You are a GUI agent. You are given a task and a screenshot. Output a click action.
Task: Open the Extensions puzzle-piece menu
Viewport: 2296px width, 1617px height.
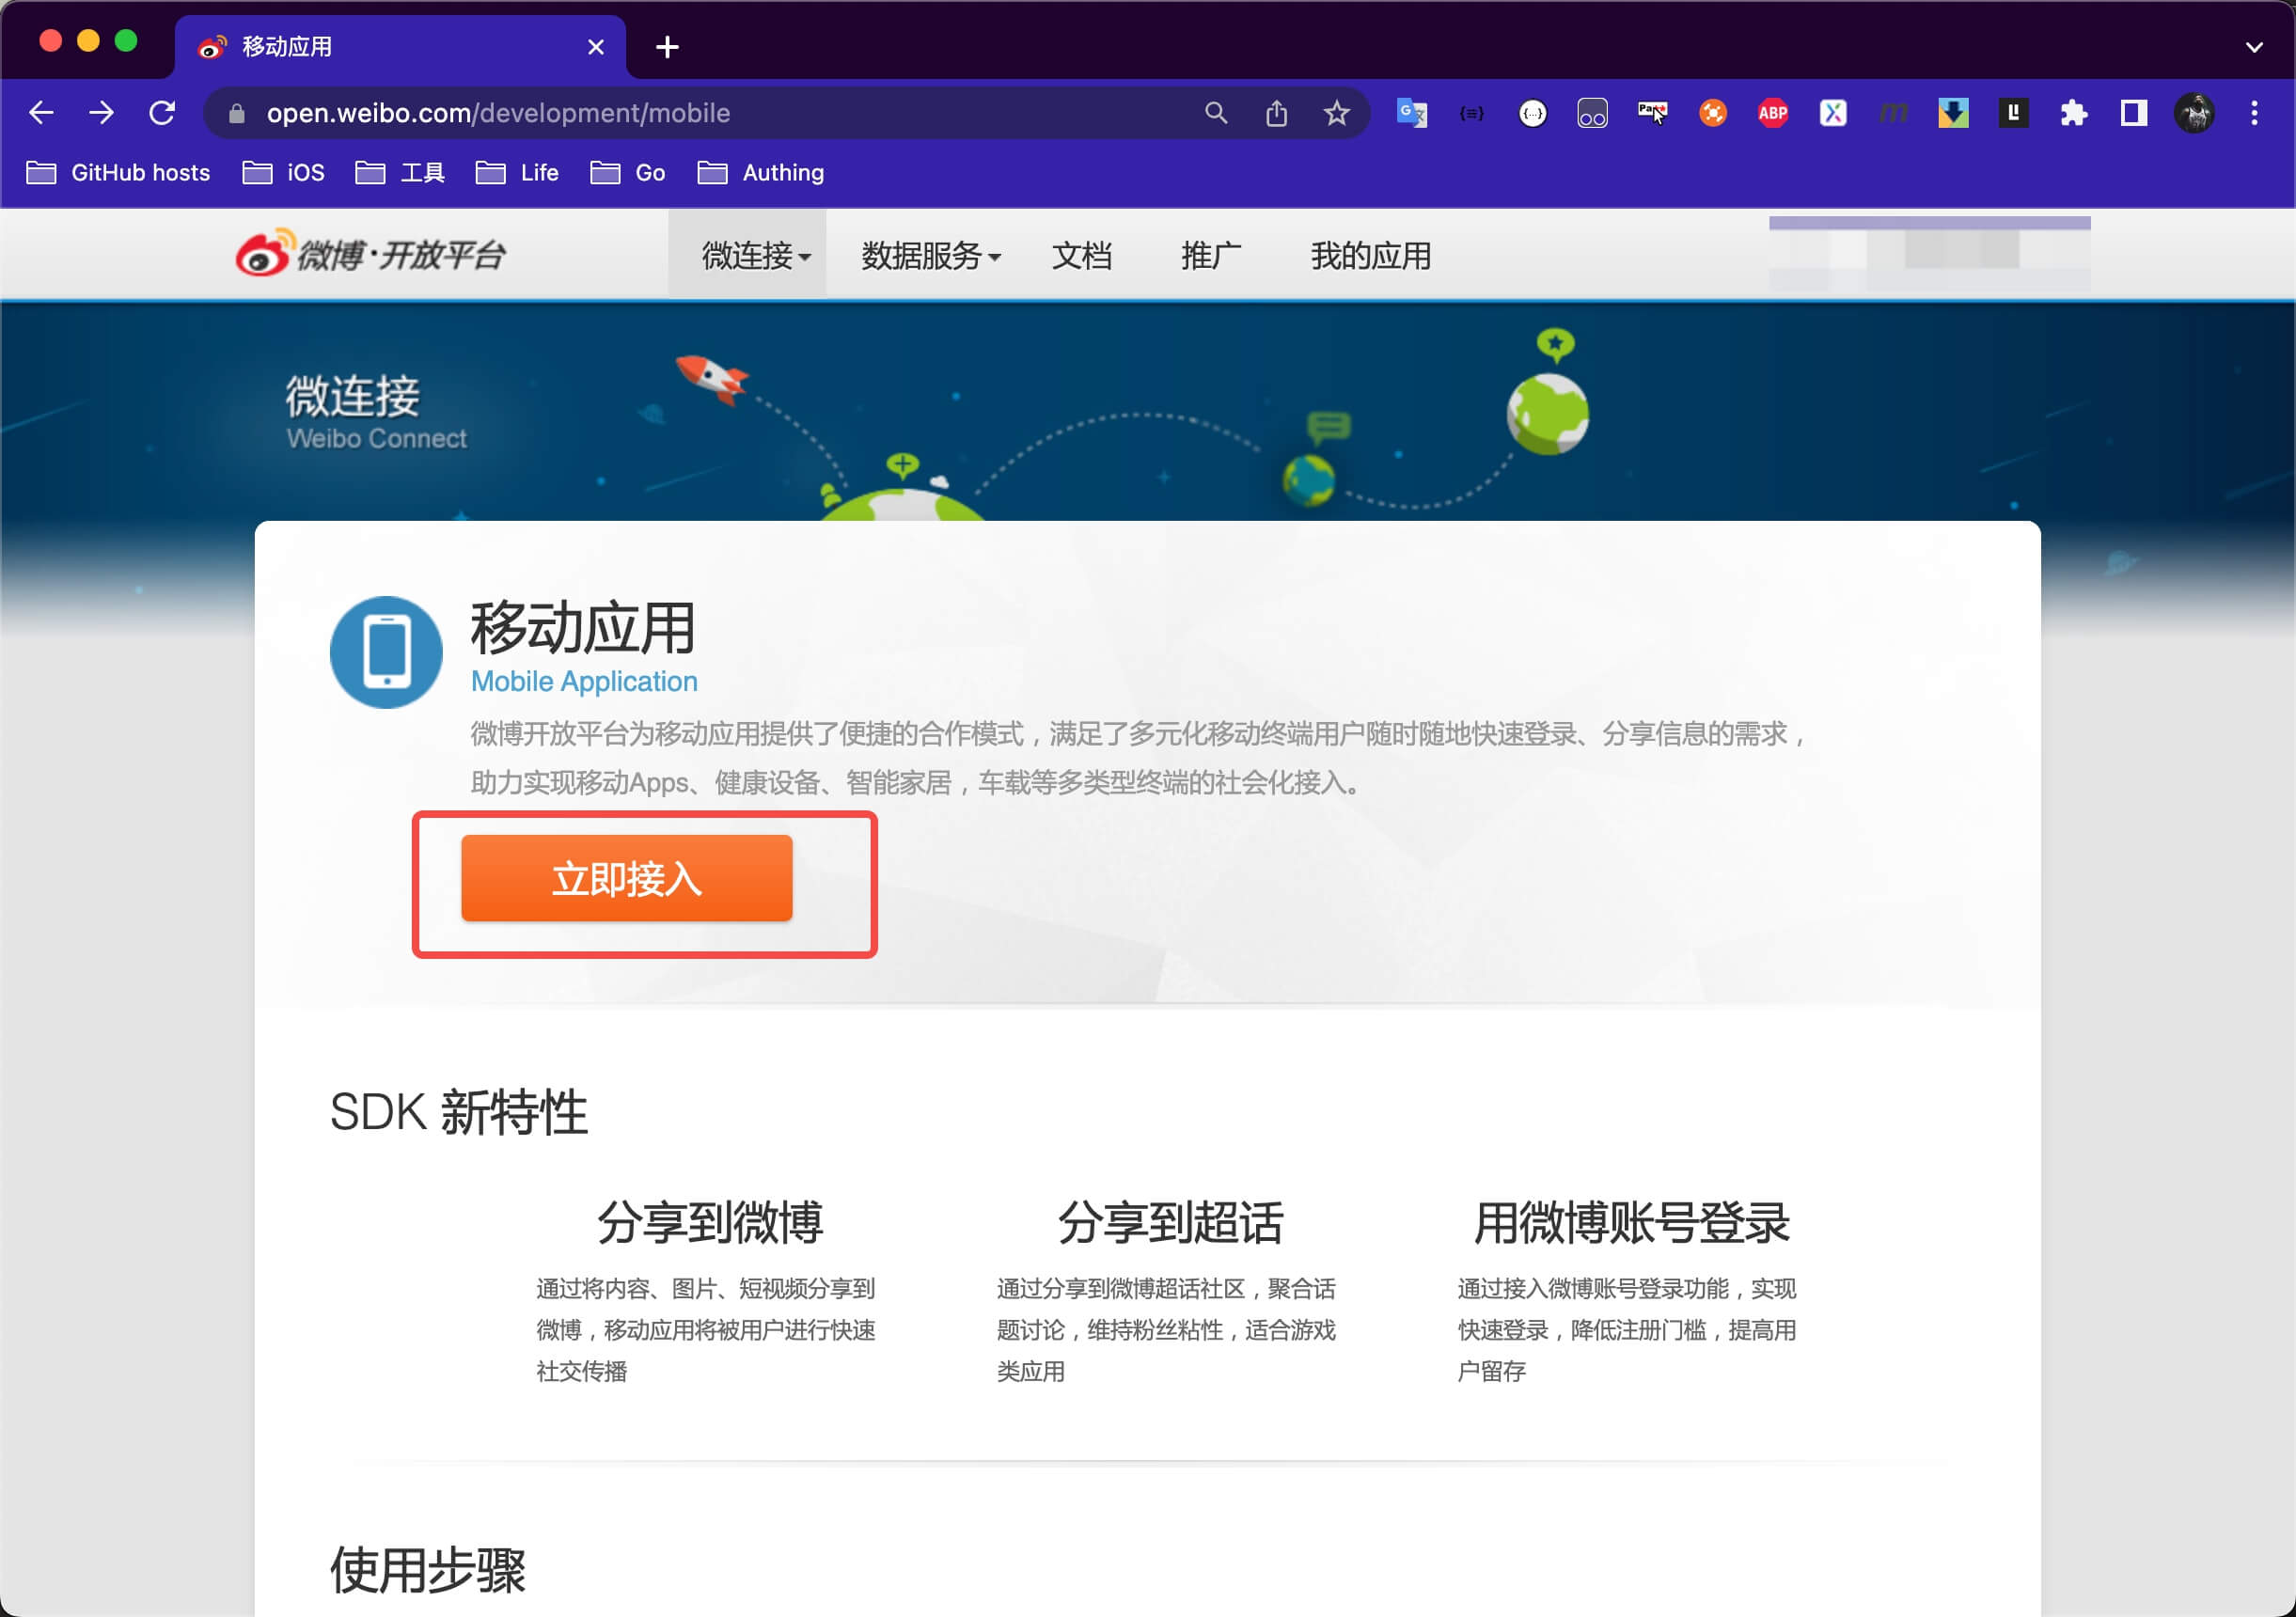[2073, 113]
